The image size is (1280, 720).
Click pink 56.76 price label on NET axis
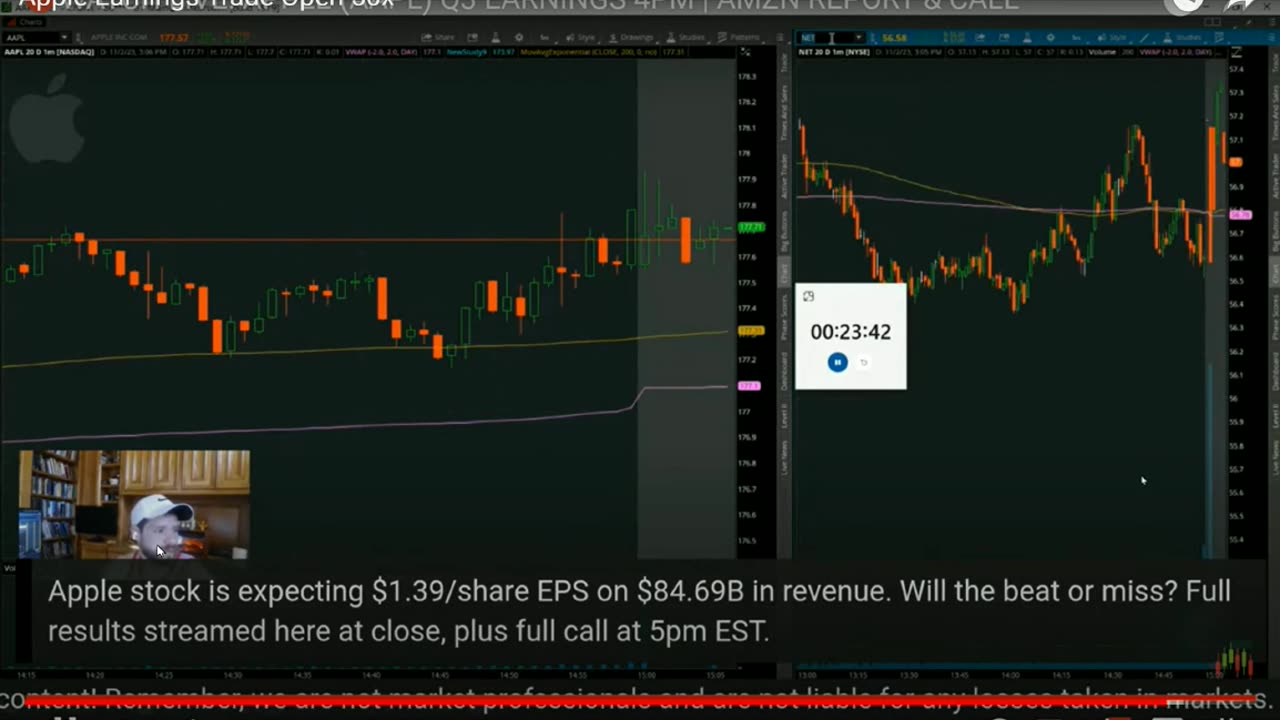coord(1240,215)
